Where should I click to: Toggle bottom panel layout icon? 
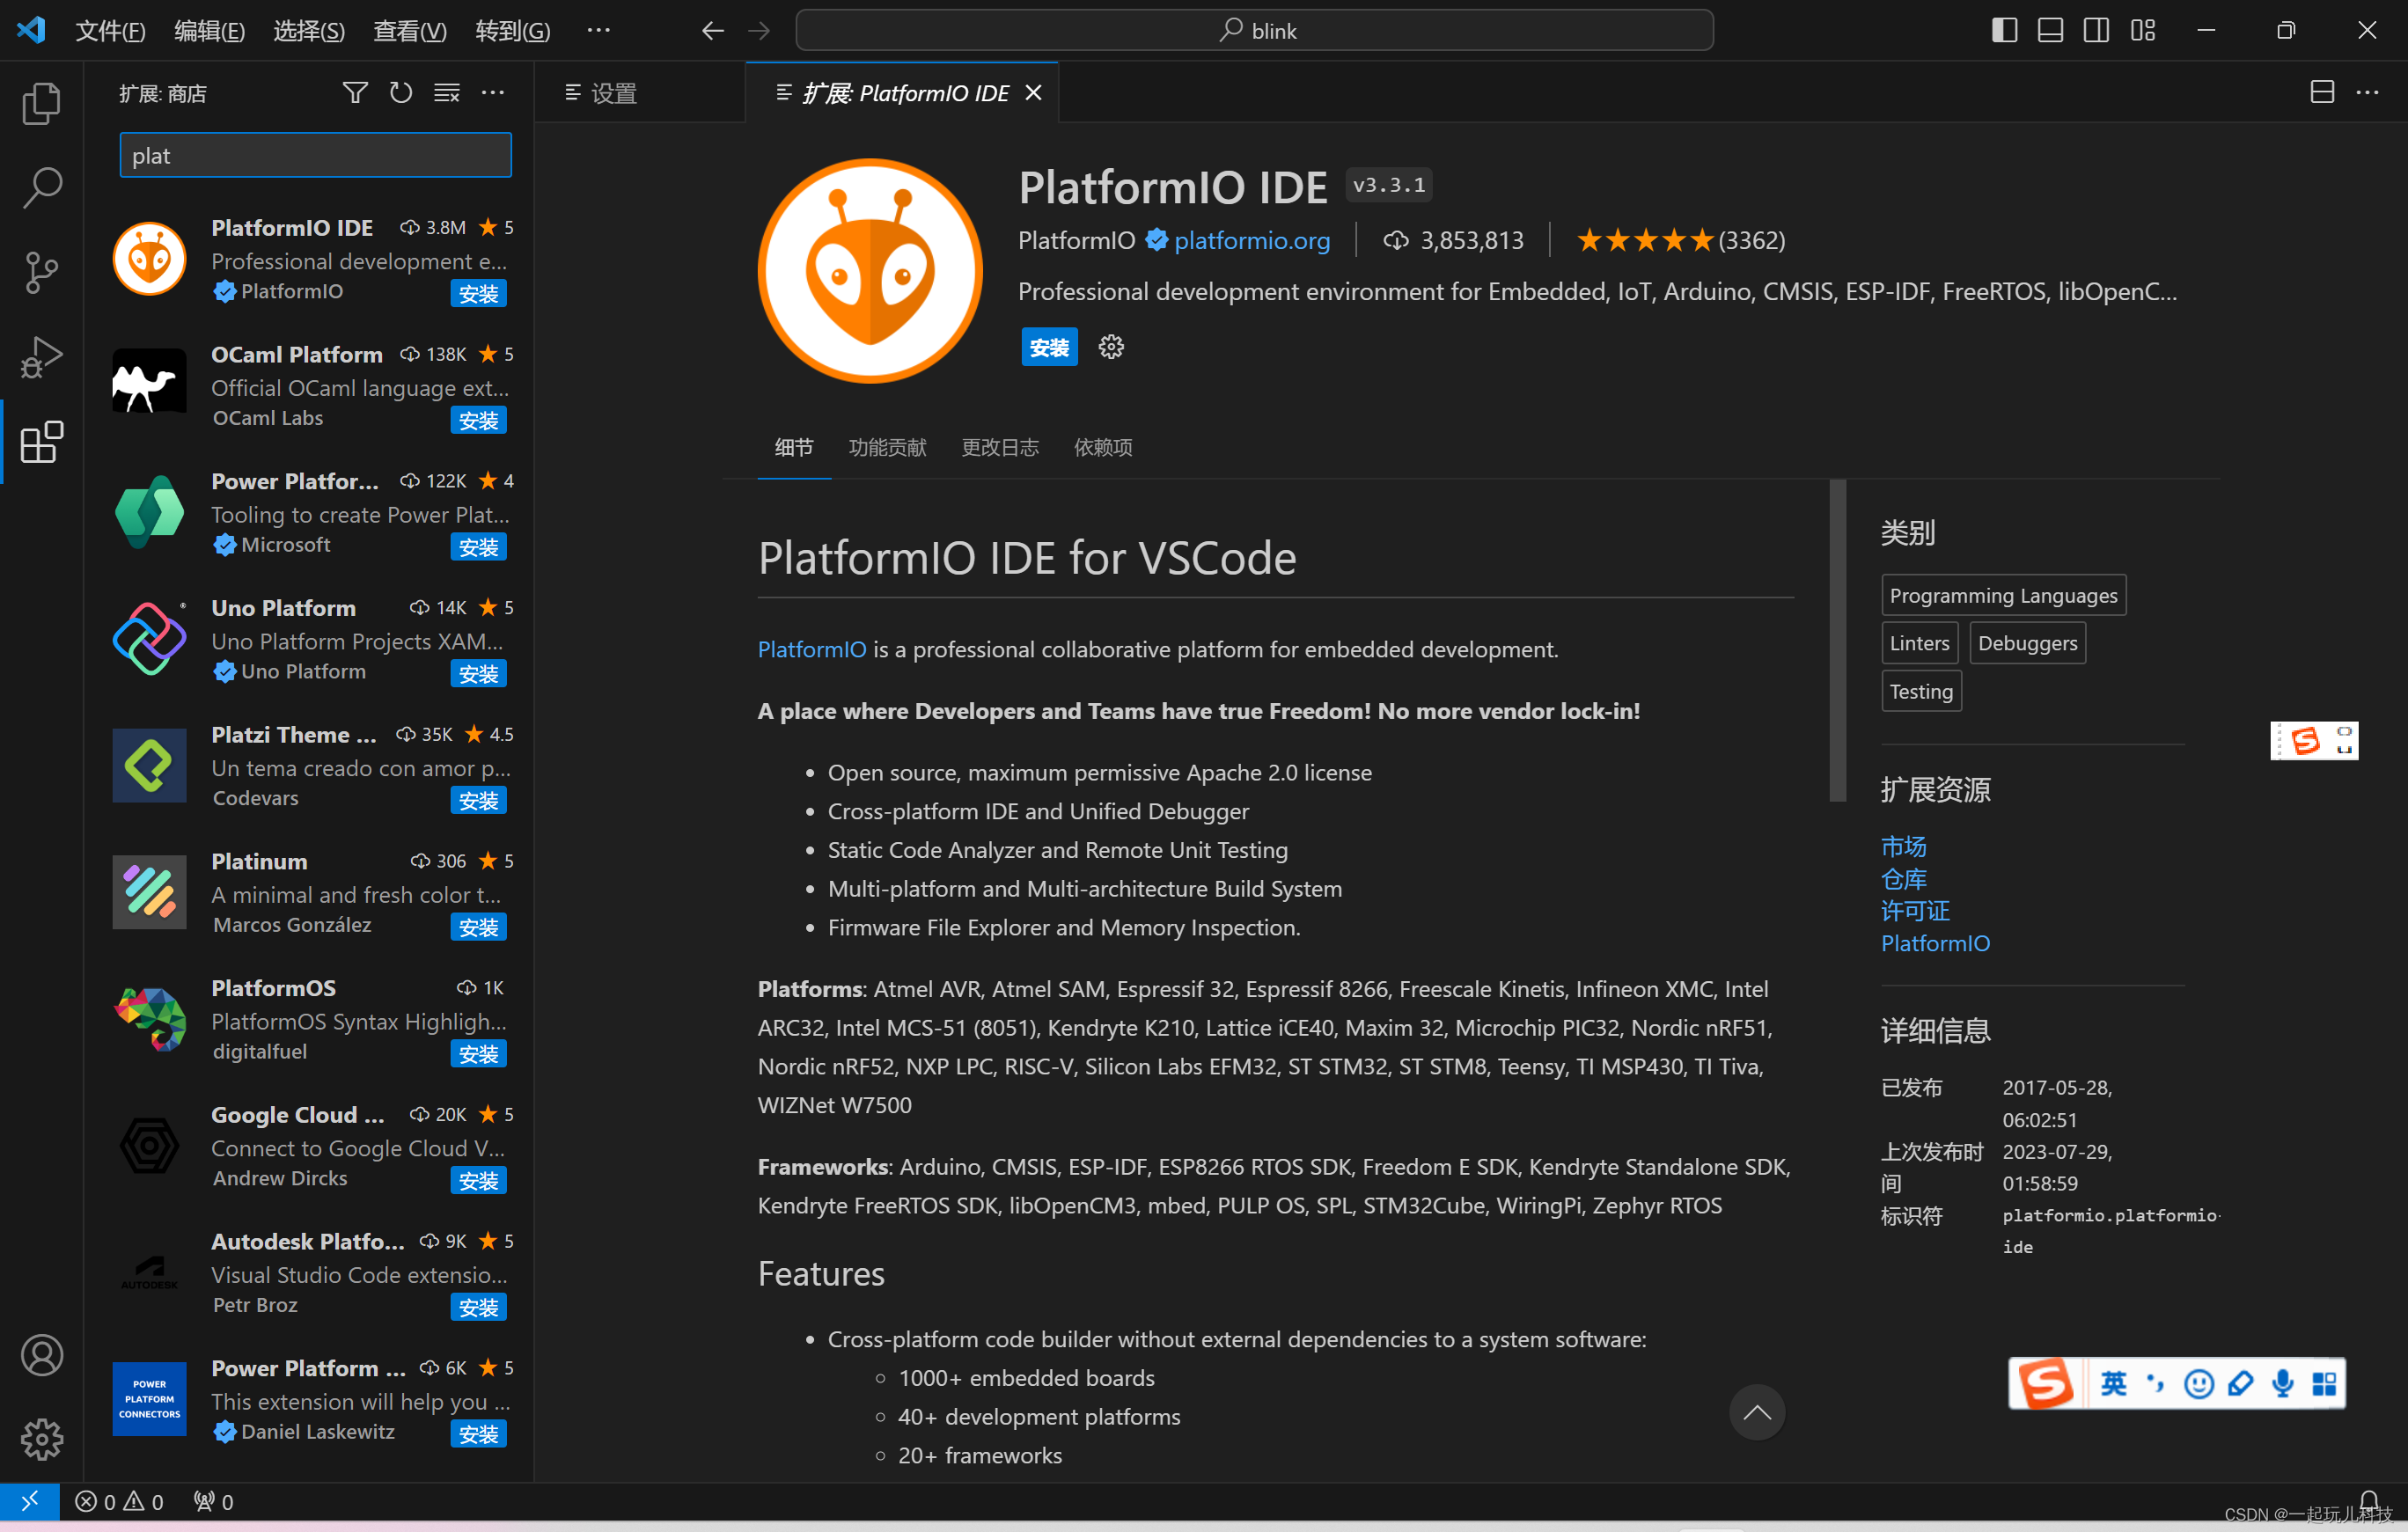point(2050,30)
